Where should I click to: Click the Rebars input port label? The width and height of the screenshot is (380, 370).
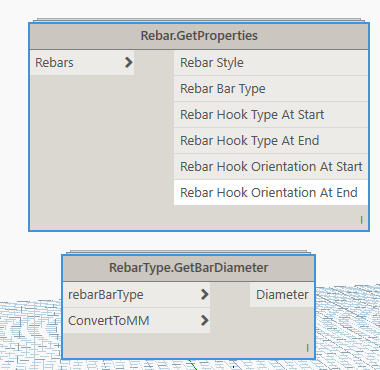tap(54, 63)
